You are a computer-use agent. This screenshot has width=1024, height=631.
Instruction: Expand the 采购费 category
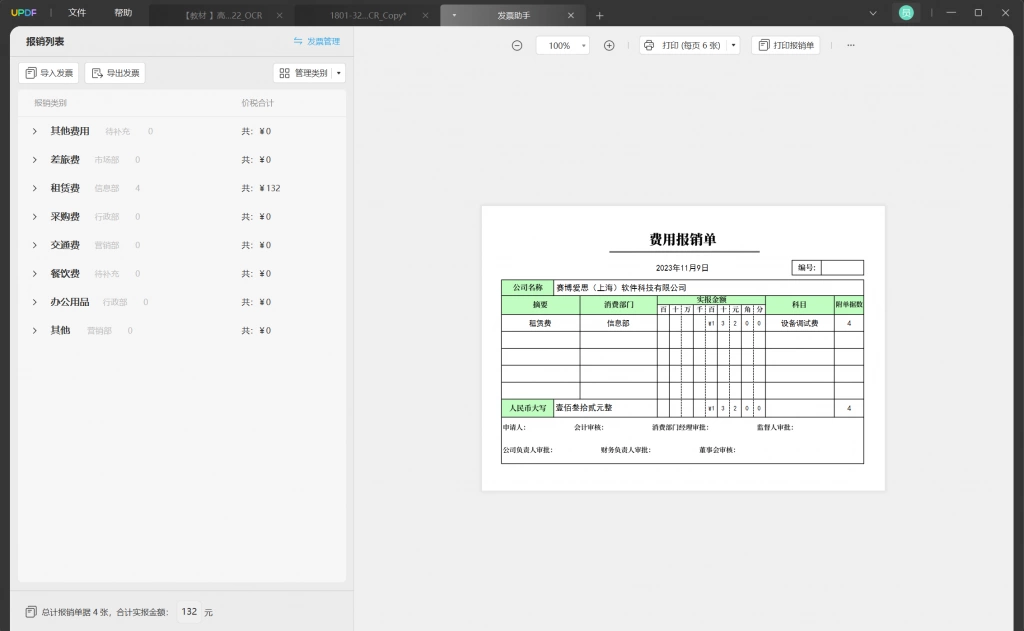(x=35, y=216)
